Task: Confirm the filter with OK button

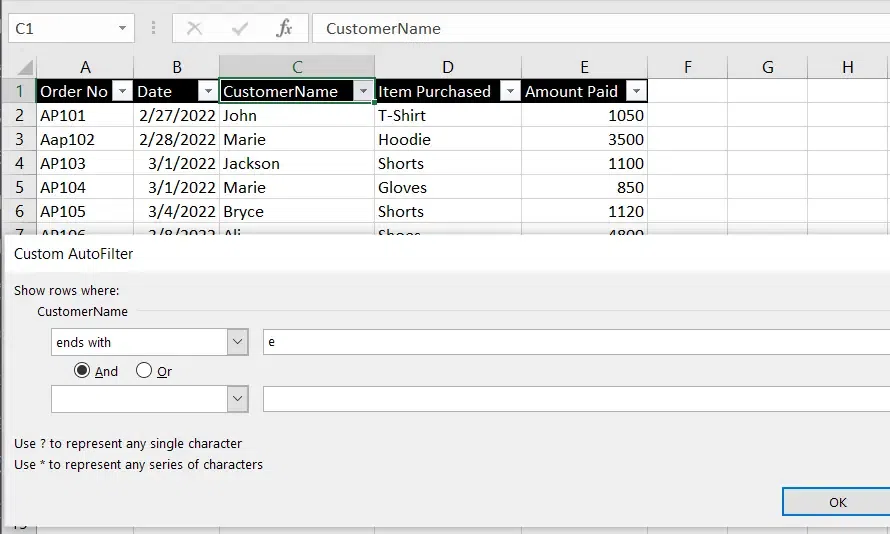Action: (837, 502)
